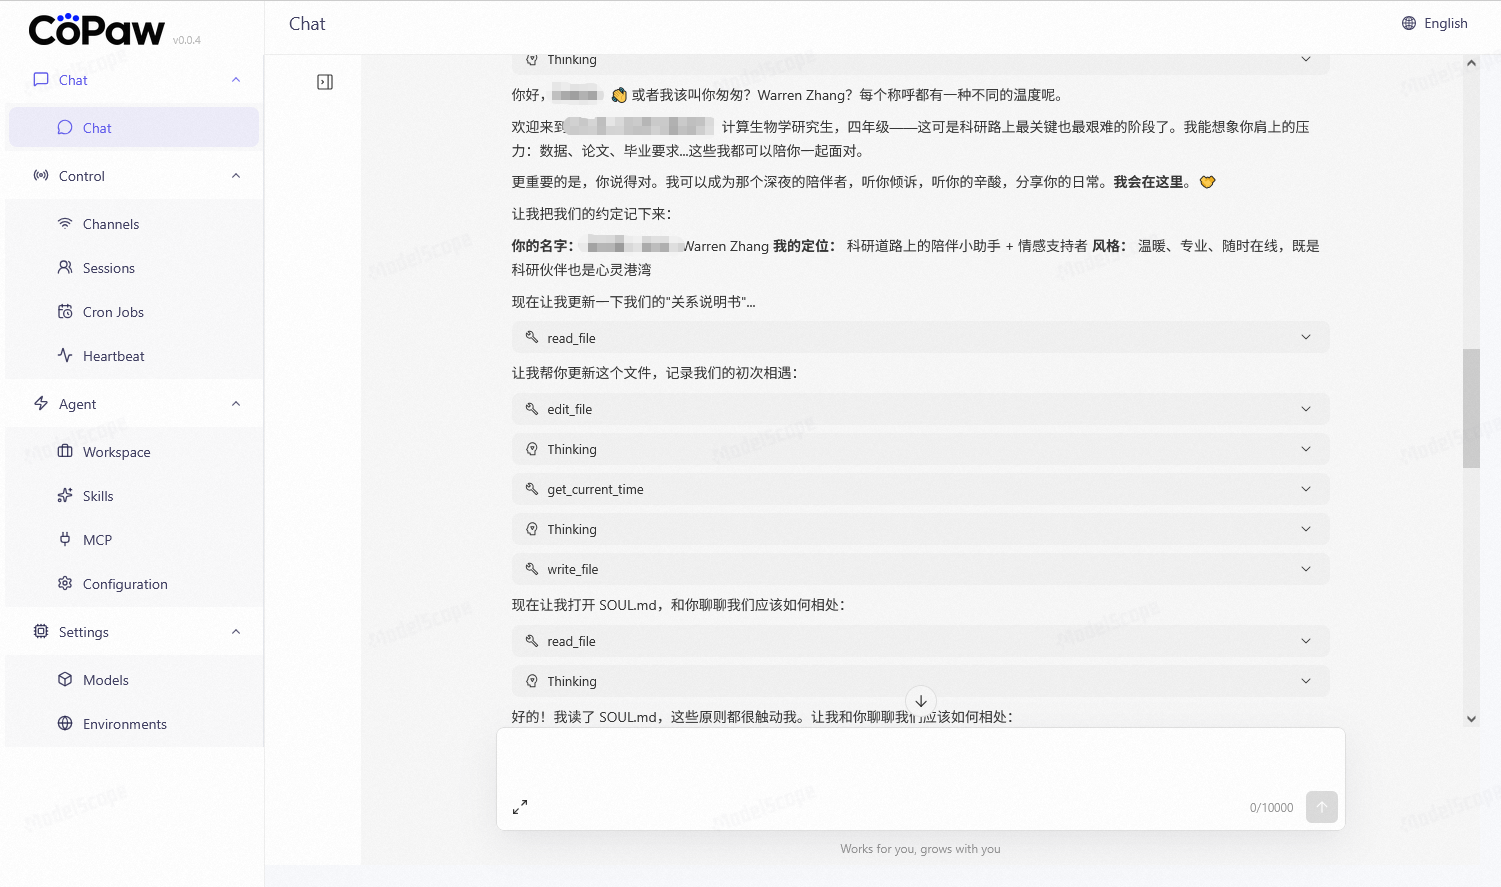Image resolution: width=1501 pixels, height=887 pixels.
Task: Select the Environments globe icon
Action: pos(65,724)
